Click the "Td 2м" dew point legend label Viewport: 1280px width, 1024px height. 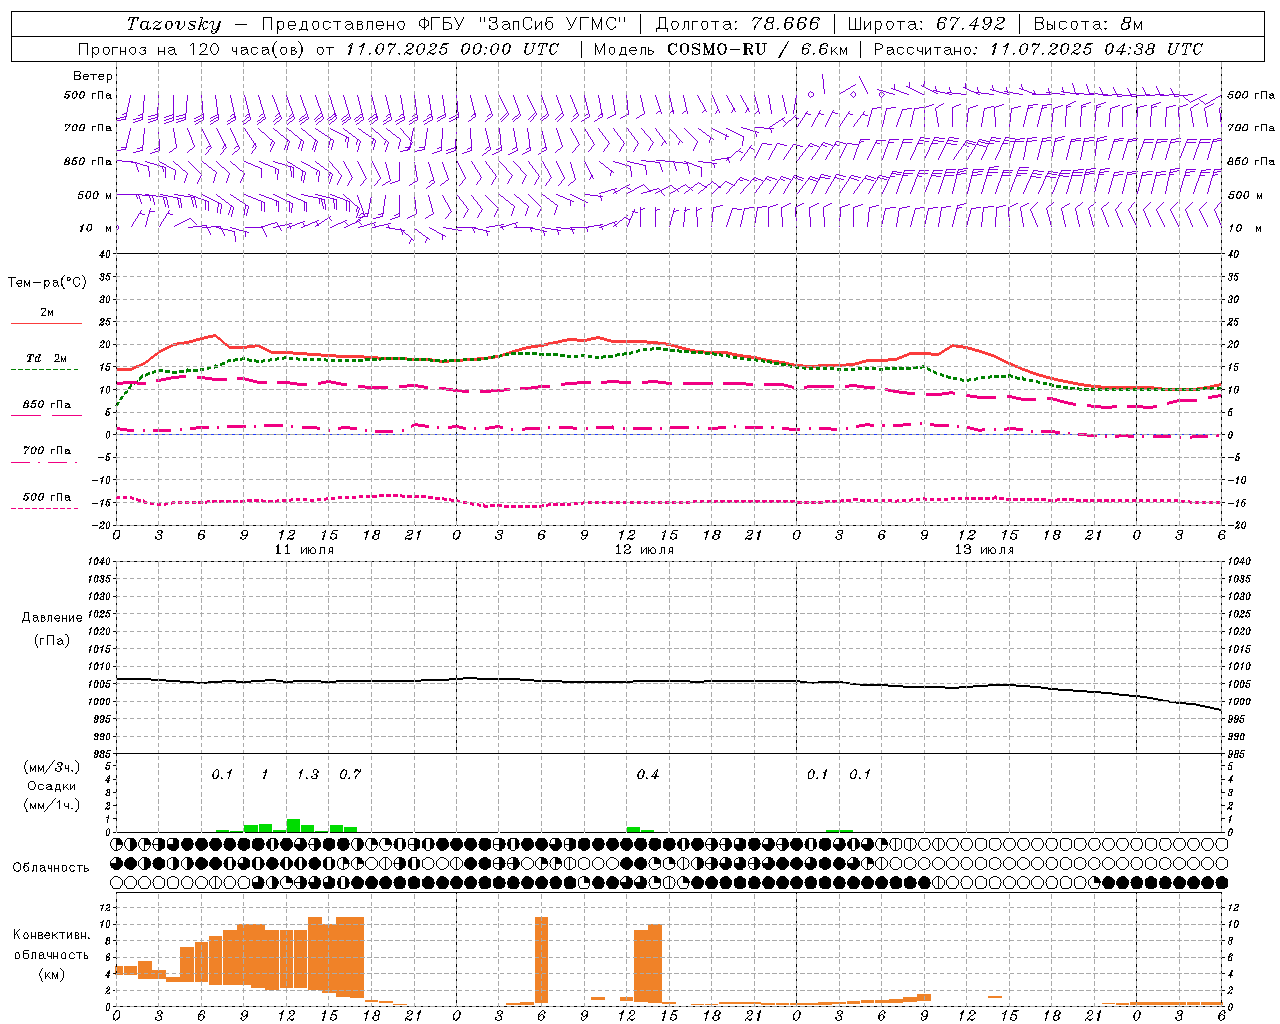(46, 358)
